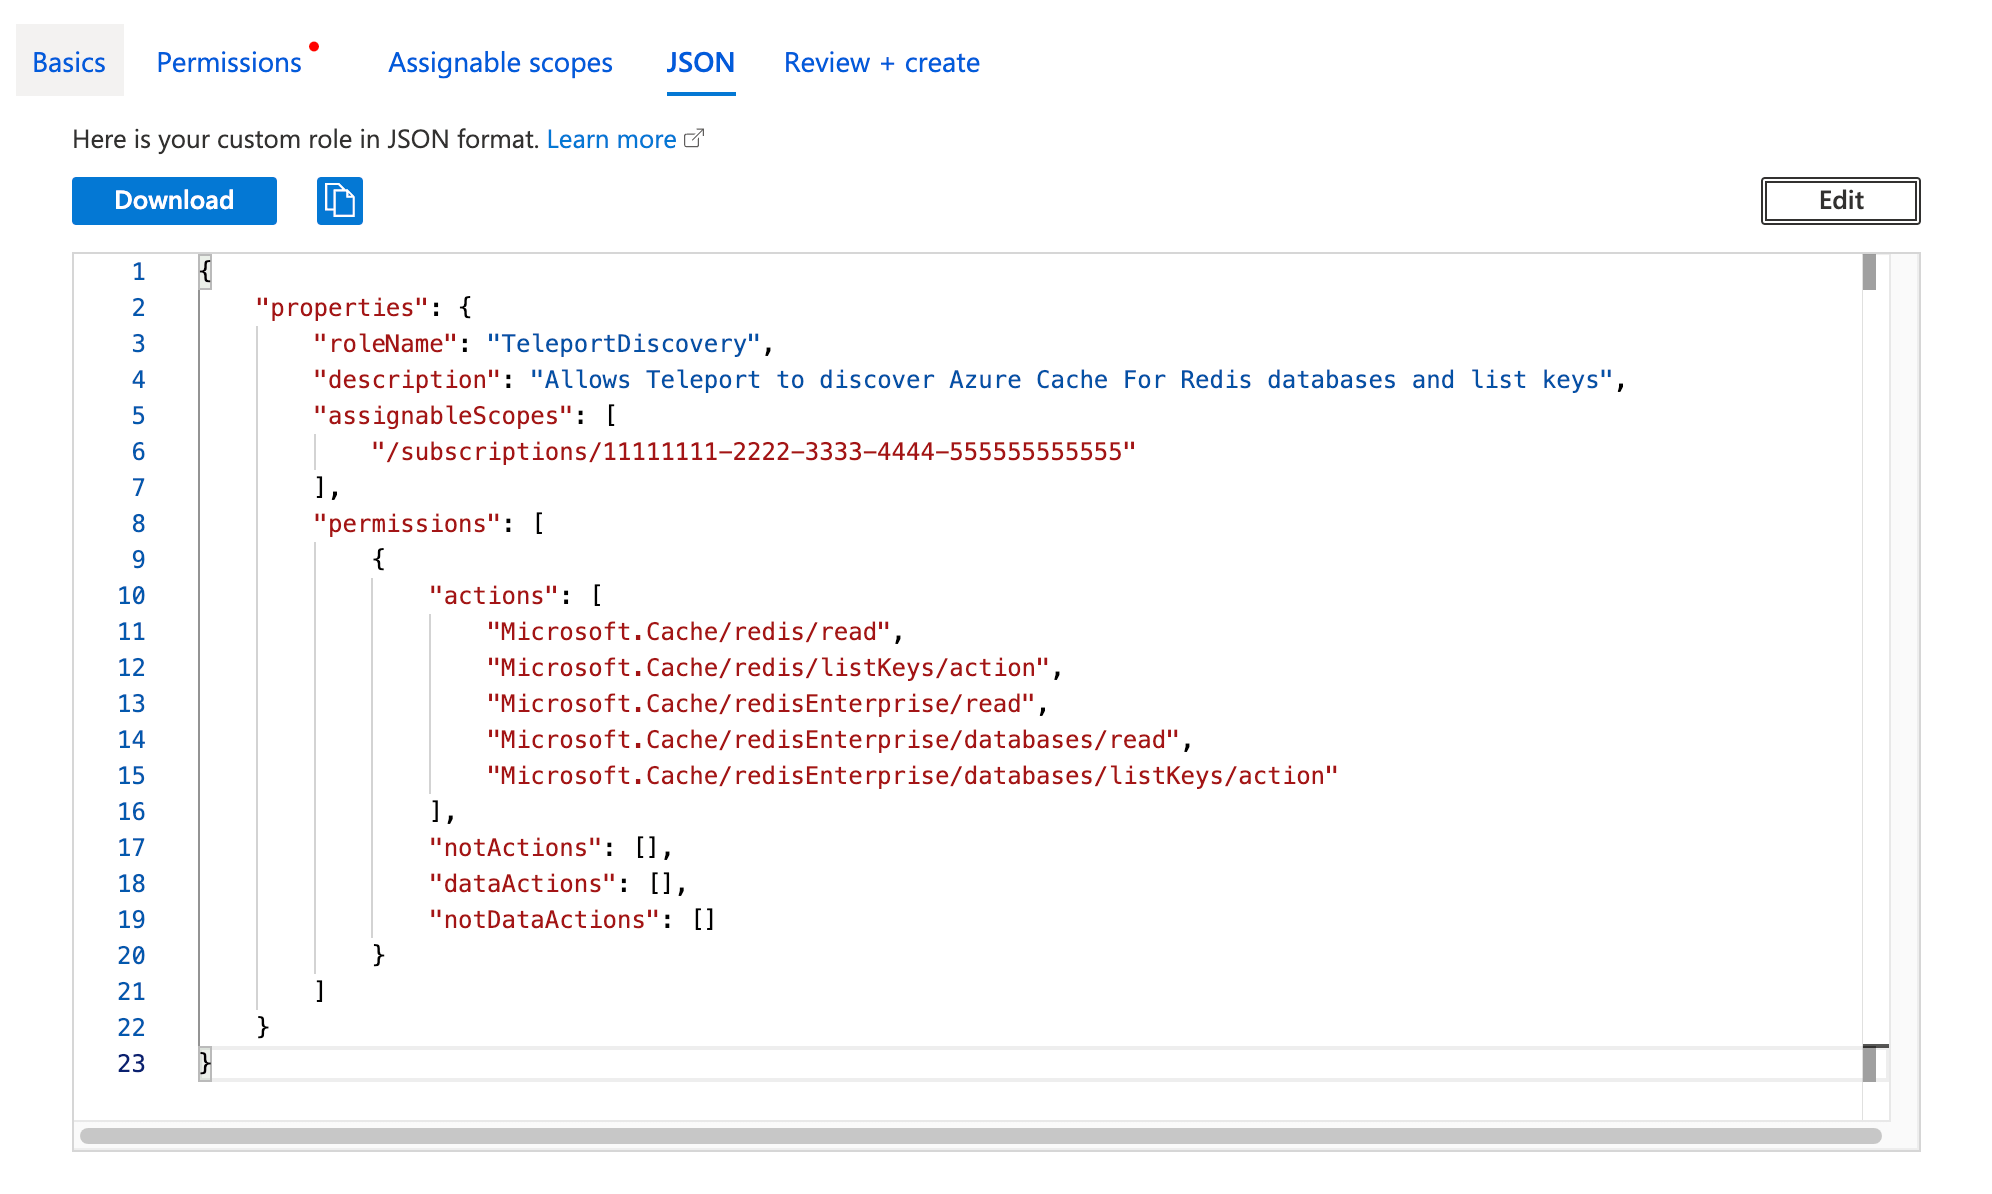Click the Download button
Viewport: 1992px width, 1194px height.
click(173, 200)
